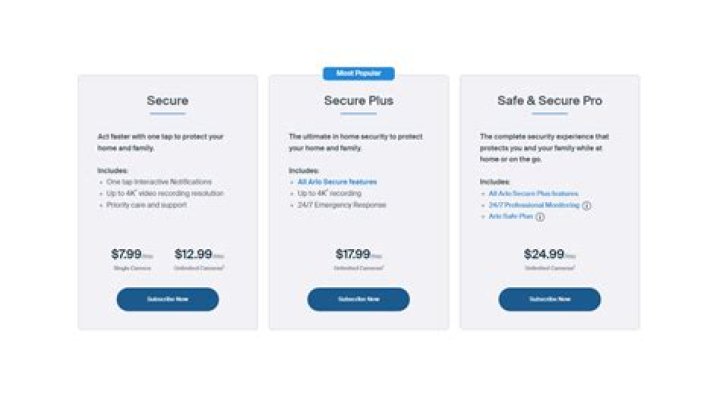Click the Safe & Secure Pro title
The width and height of the screenshot is (720, 404).
[x=549, y=101]
